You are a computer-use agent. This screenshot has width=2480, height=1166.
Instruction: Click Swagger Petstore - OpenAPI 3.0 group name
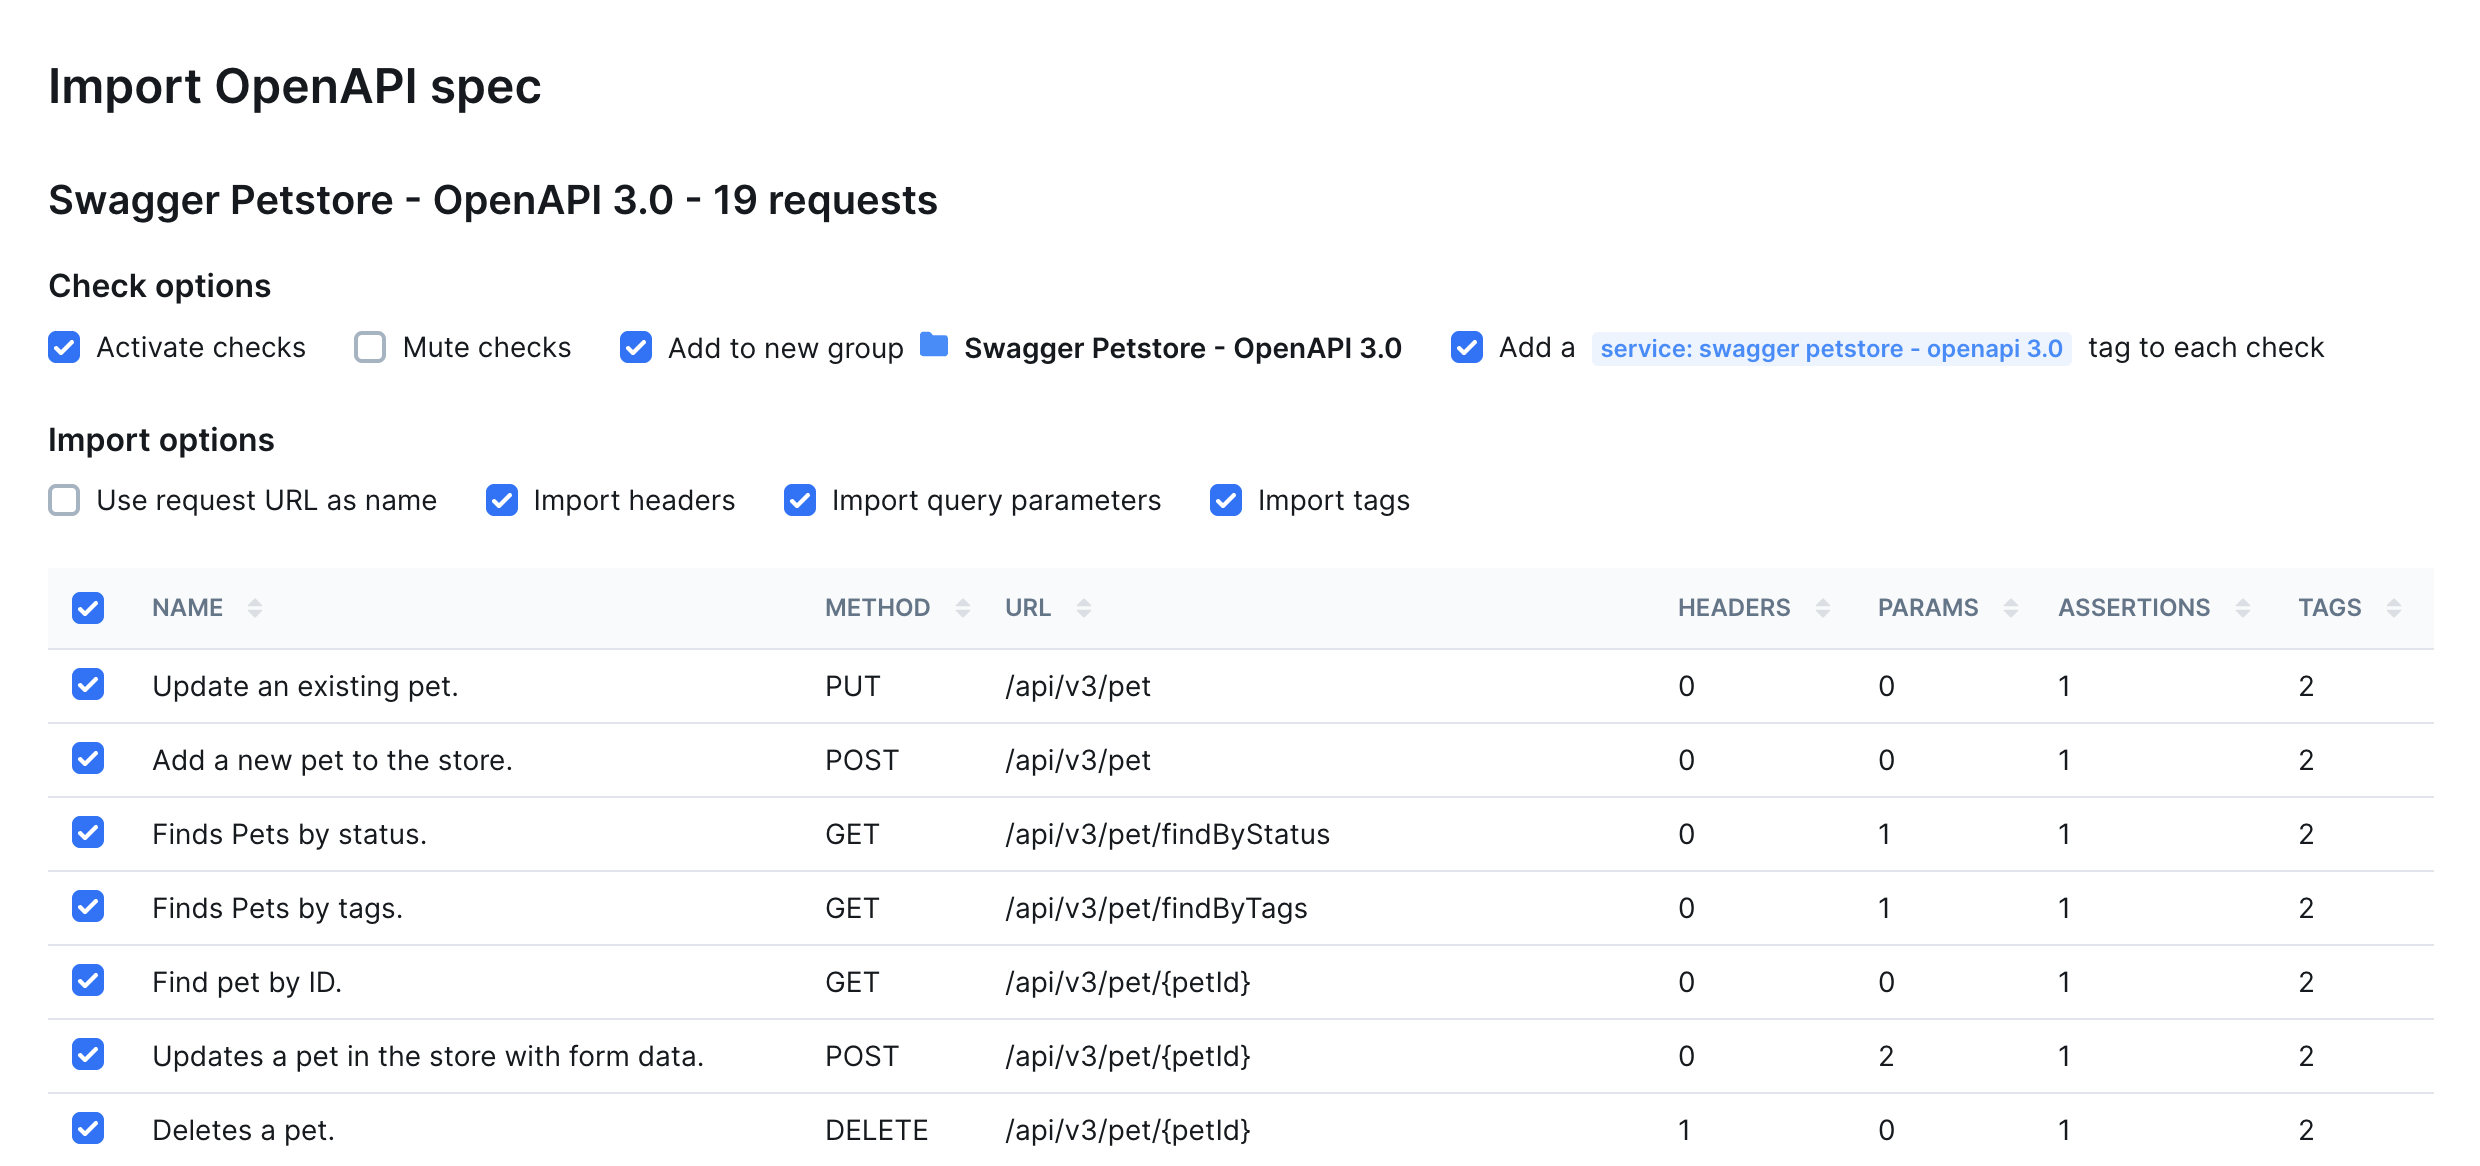point(1182,348)
